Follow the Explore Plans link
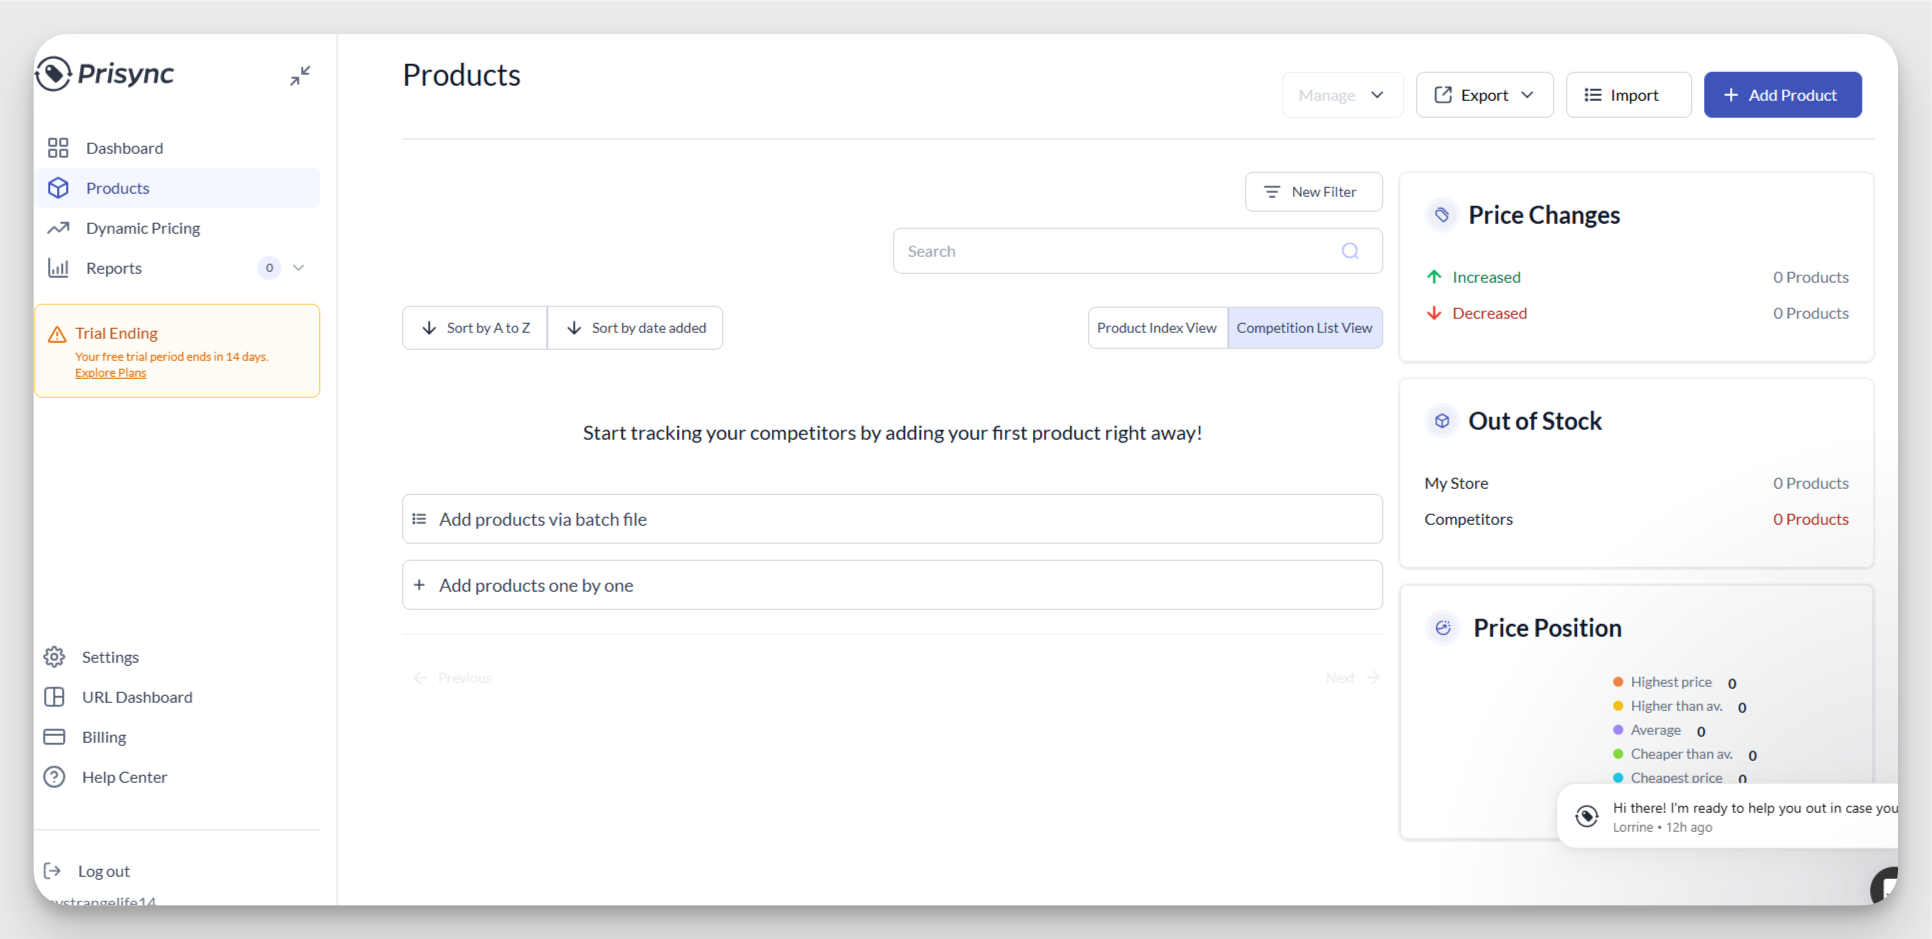The height and width of the screenshot is (939, 1932). 110,373
